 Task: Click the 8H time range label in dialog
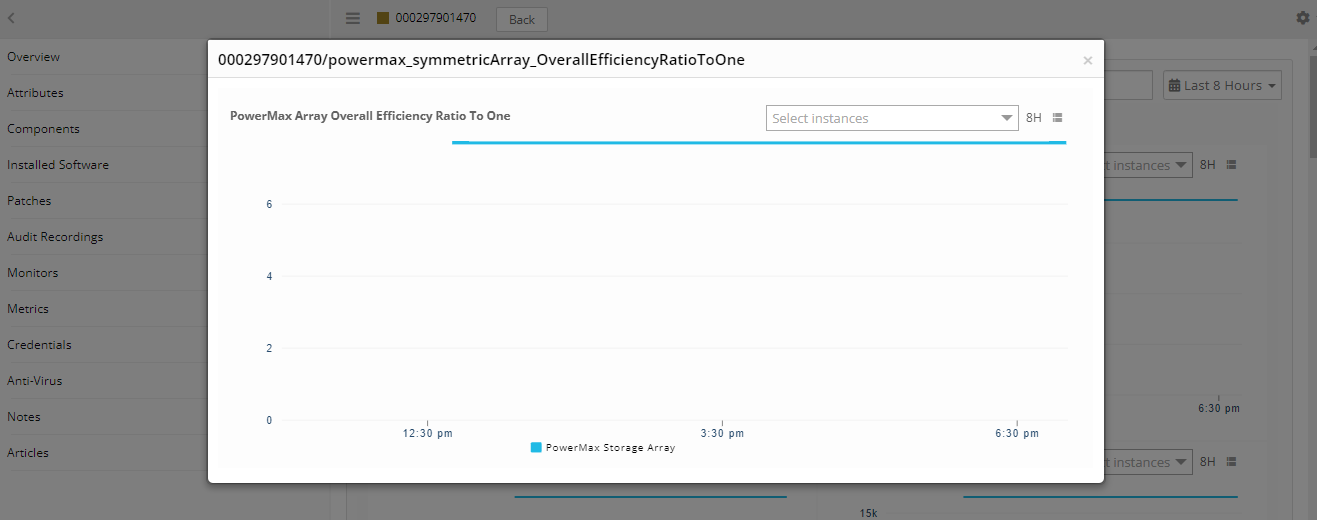(1034, 118)
